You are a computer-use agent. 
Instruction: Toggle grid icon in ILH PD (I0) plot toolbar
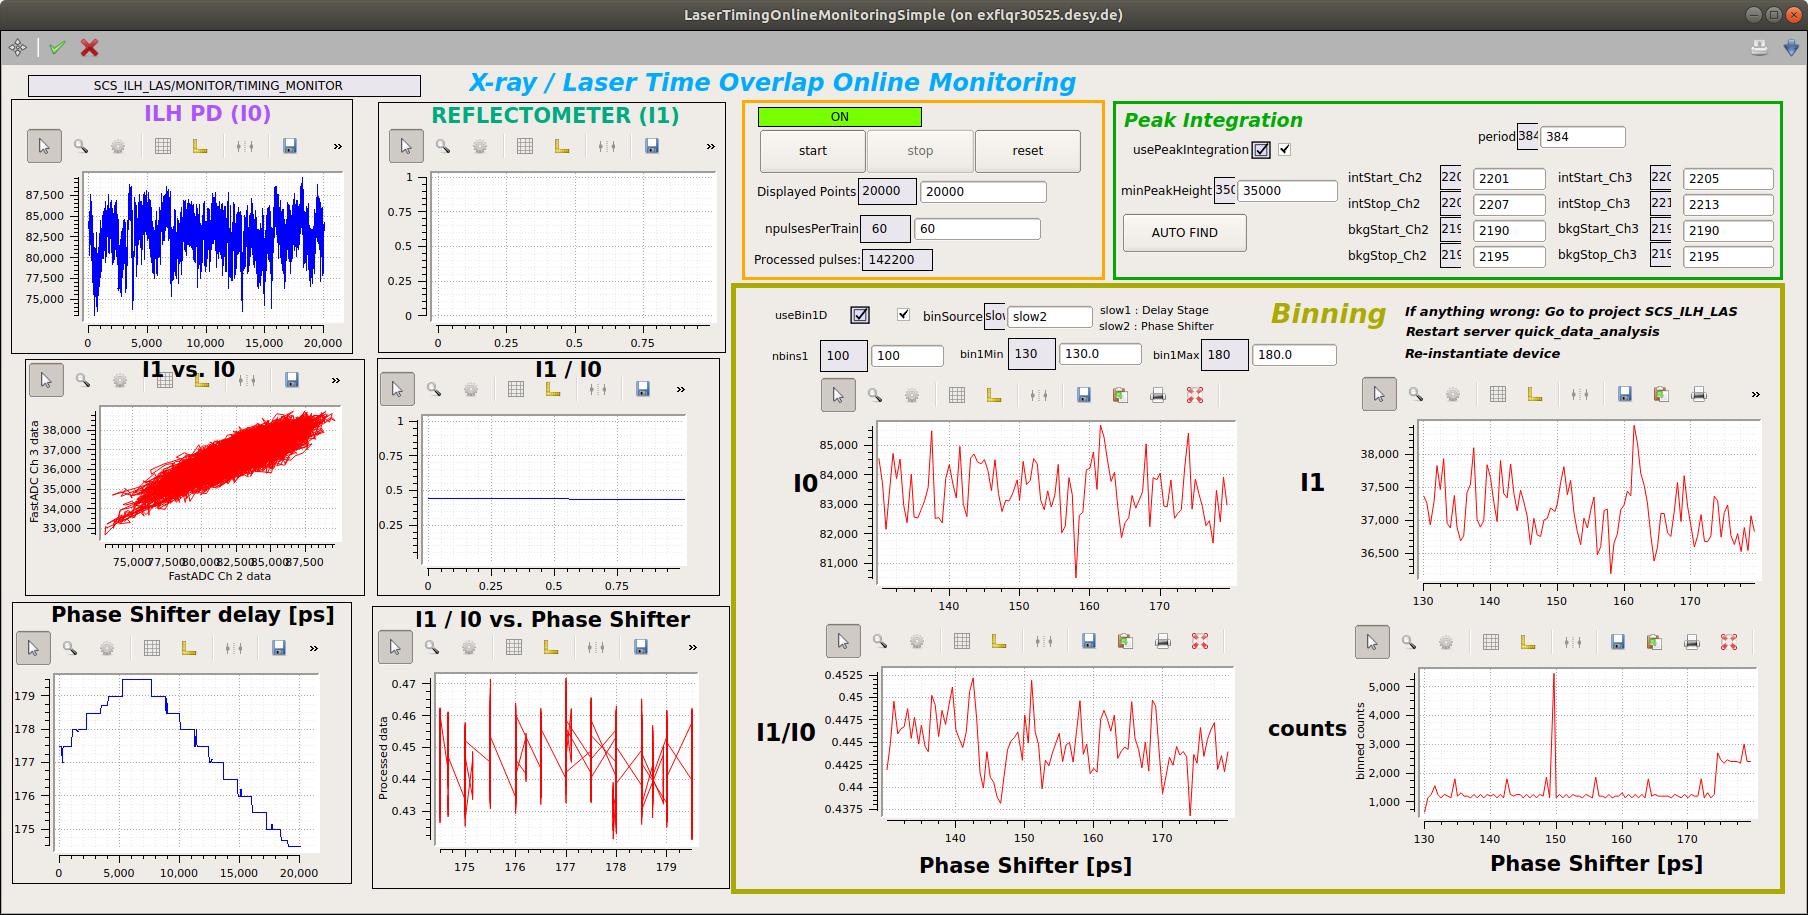point(163,146)
